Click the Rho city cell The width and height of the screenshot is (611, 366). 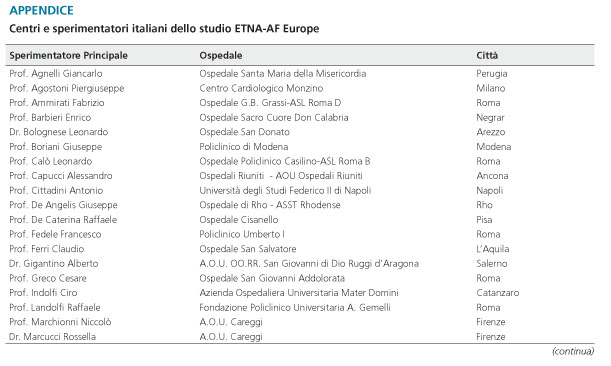(x=484, y=205)
